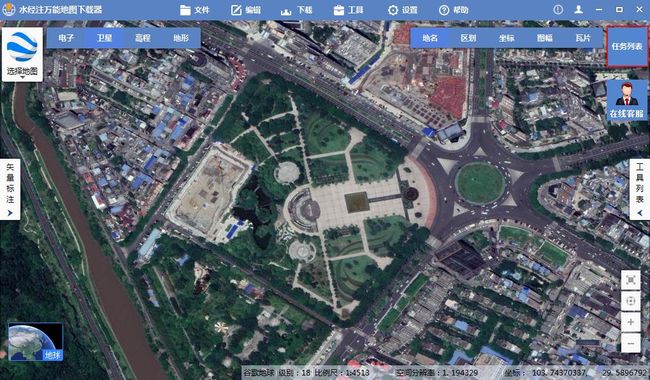This screenshot has width=650, height=380.
Task: Open the 设置 menu
Action: pos(403,10)
